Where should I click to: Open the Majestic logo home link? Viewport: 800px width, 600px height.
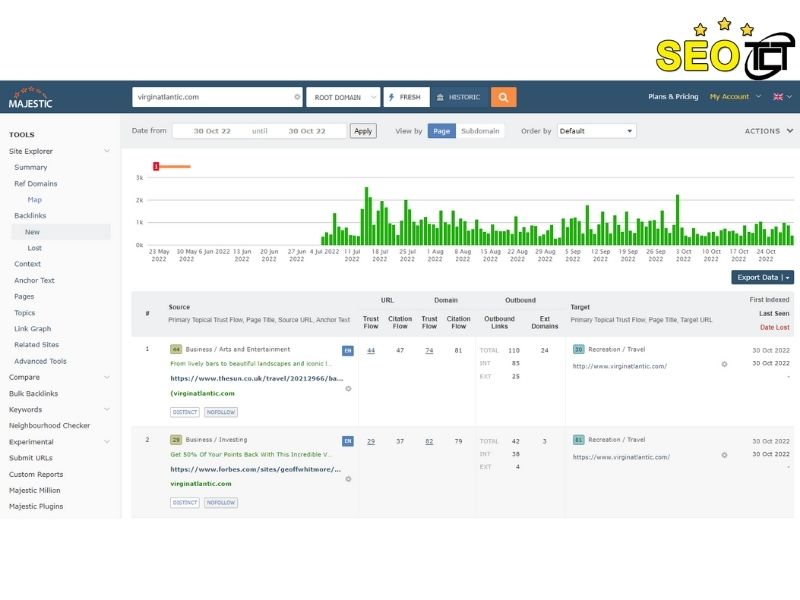pyautogui.click(x=31, y=97)
